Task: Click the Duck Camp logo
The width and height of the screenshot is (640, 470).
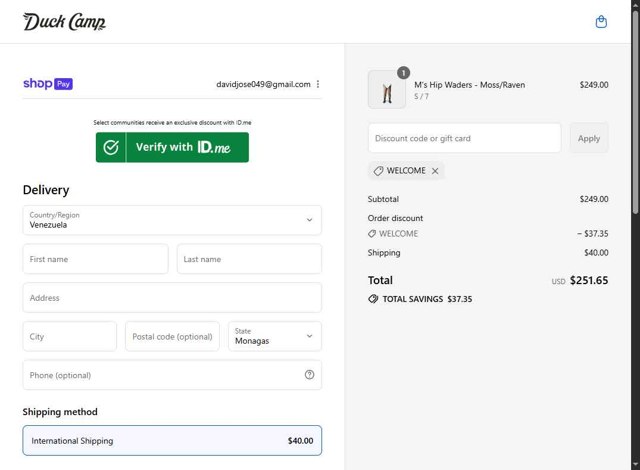Action: coord(64,22)
